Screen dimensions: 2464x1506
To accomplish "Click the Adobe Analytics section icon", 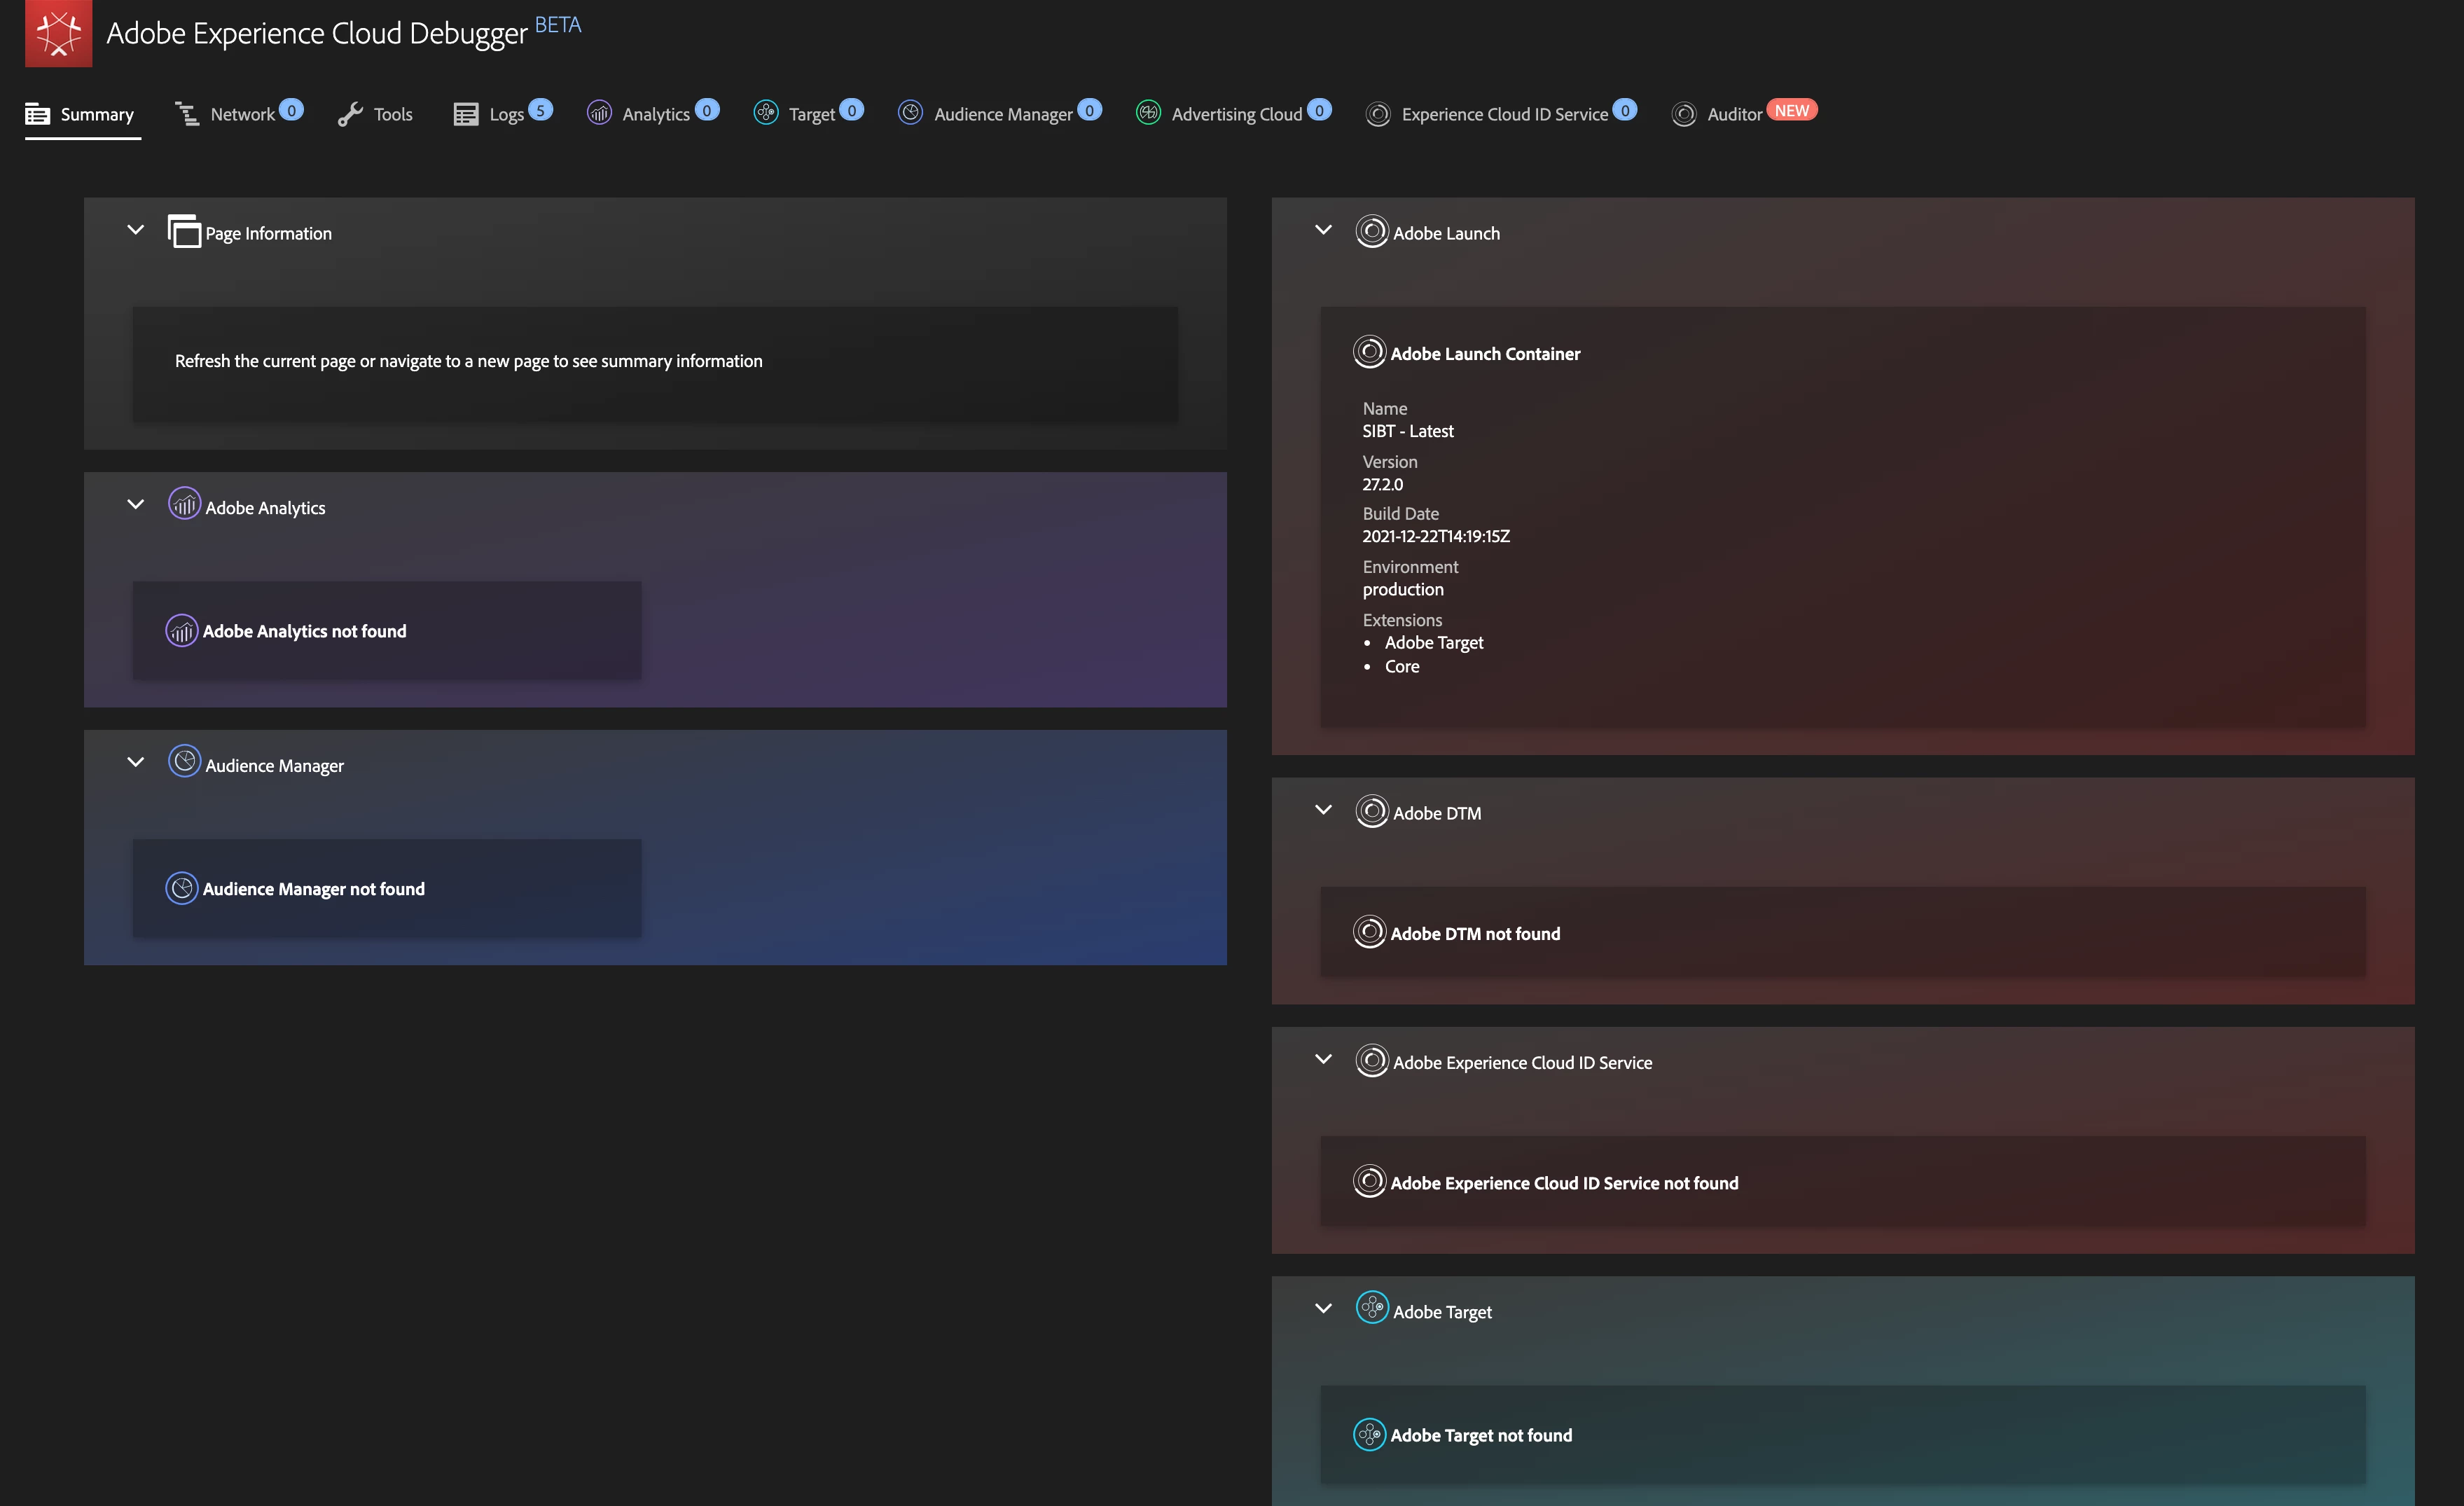I will [x=184, y=504].
